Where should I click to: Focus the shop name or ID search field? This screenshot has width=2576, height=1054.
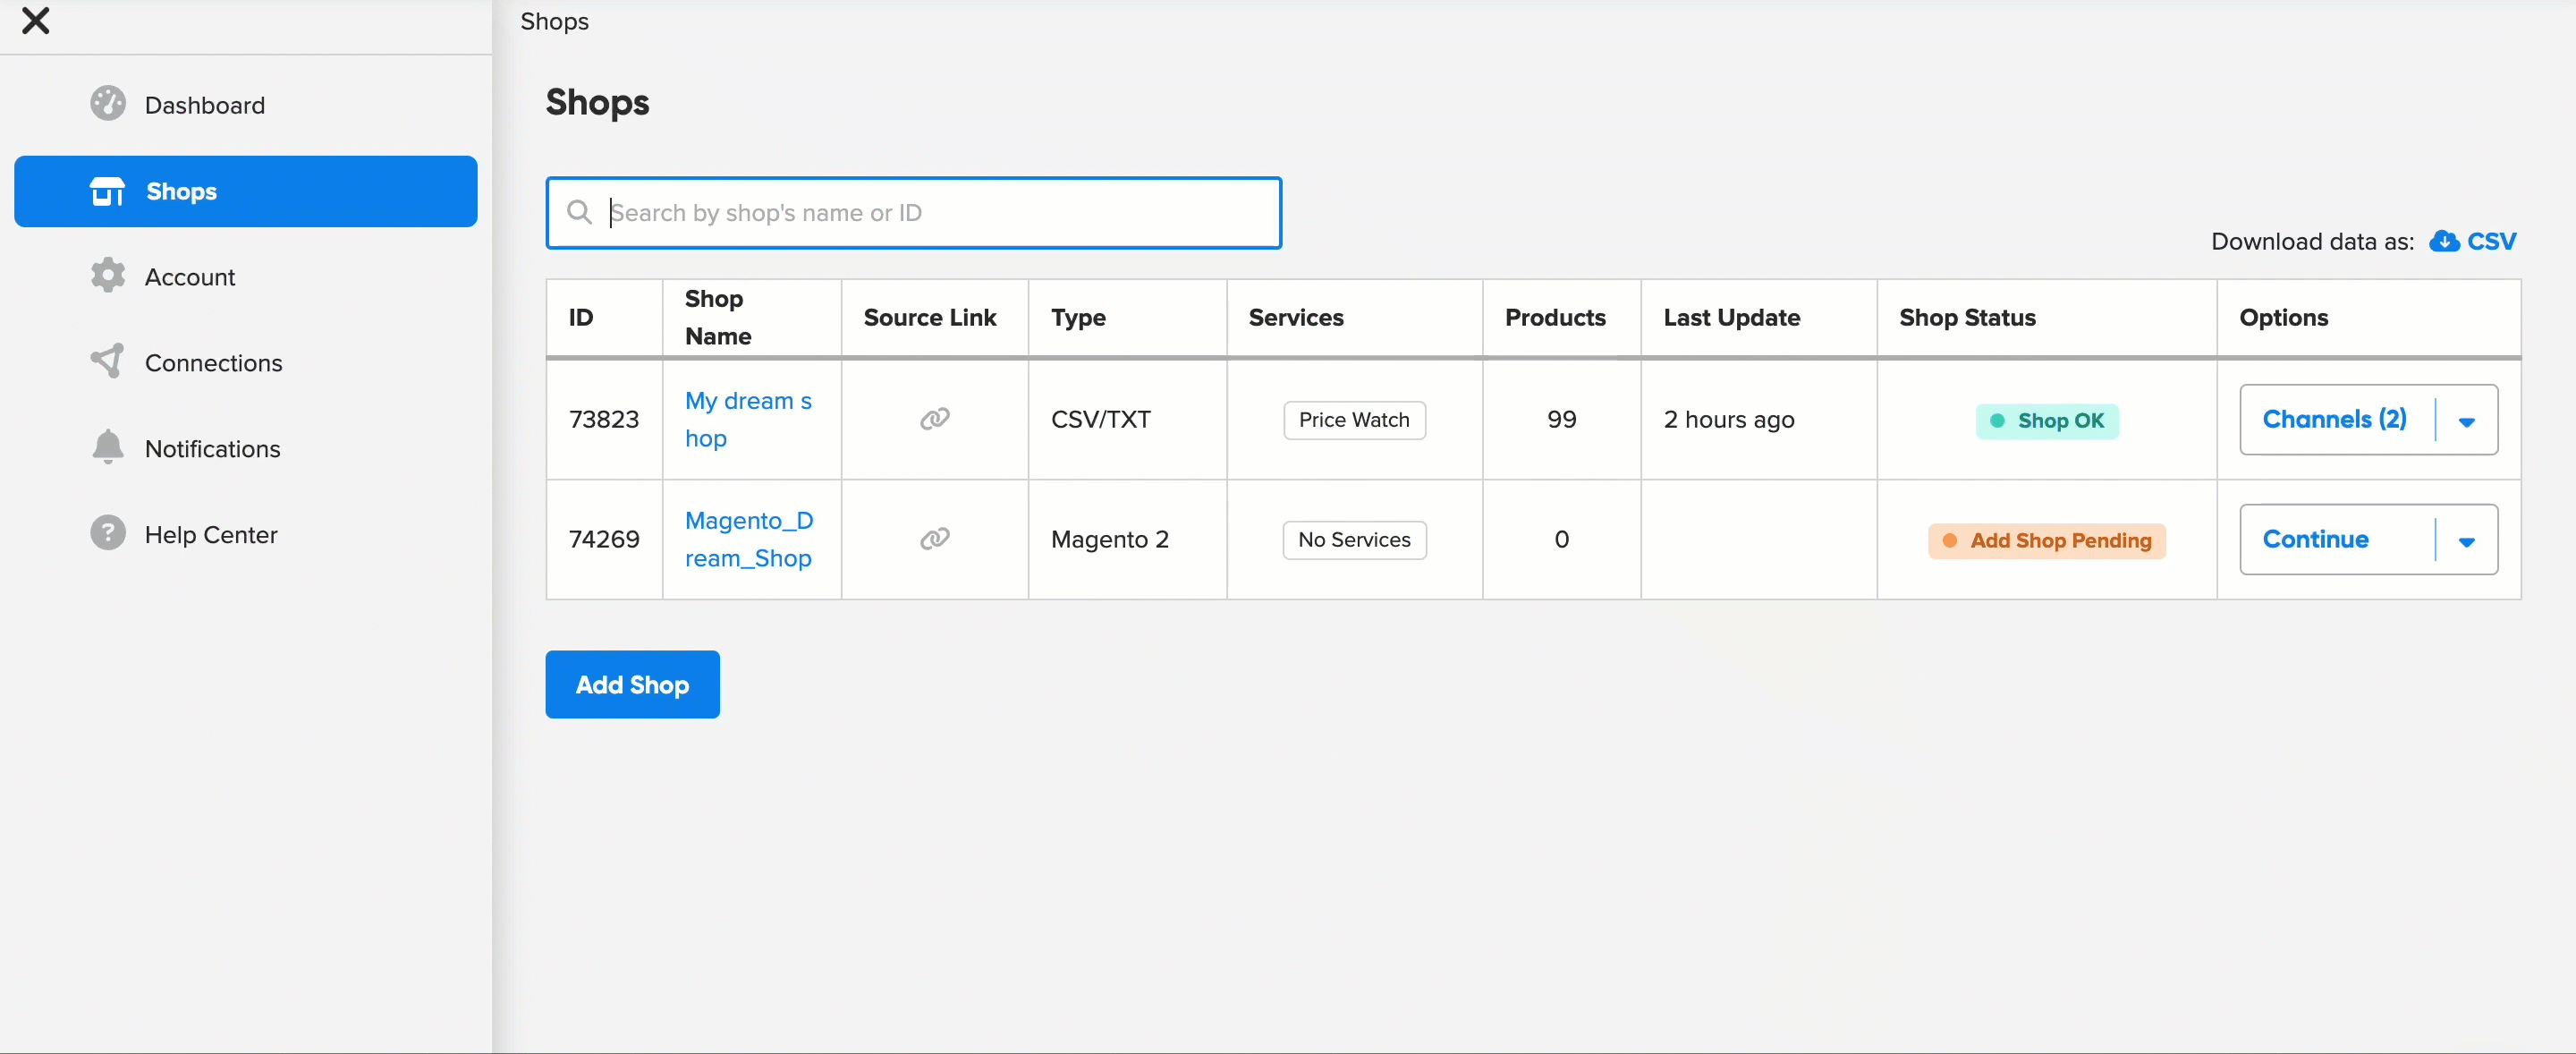point(914,213)
